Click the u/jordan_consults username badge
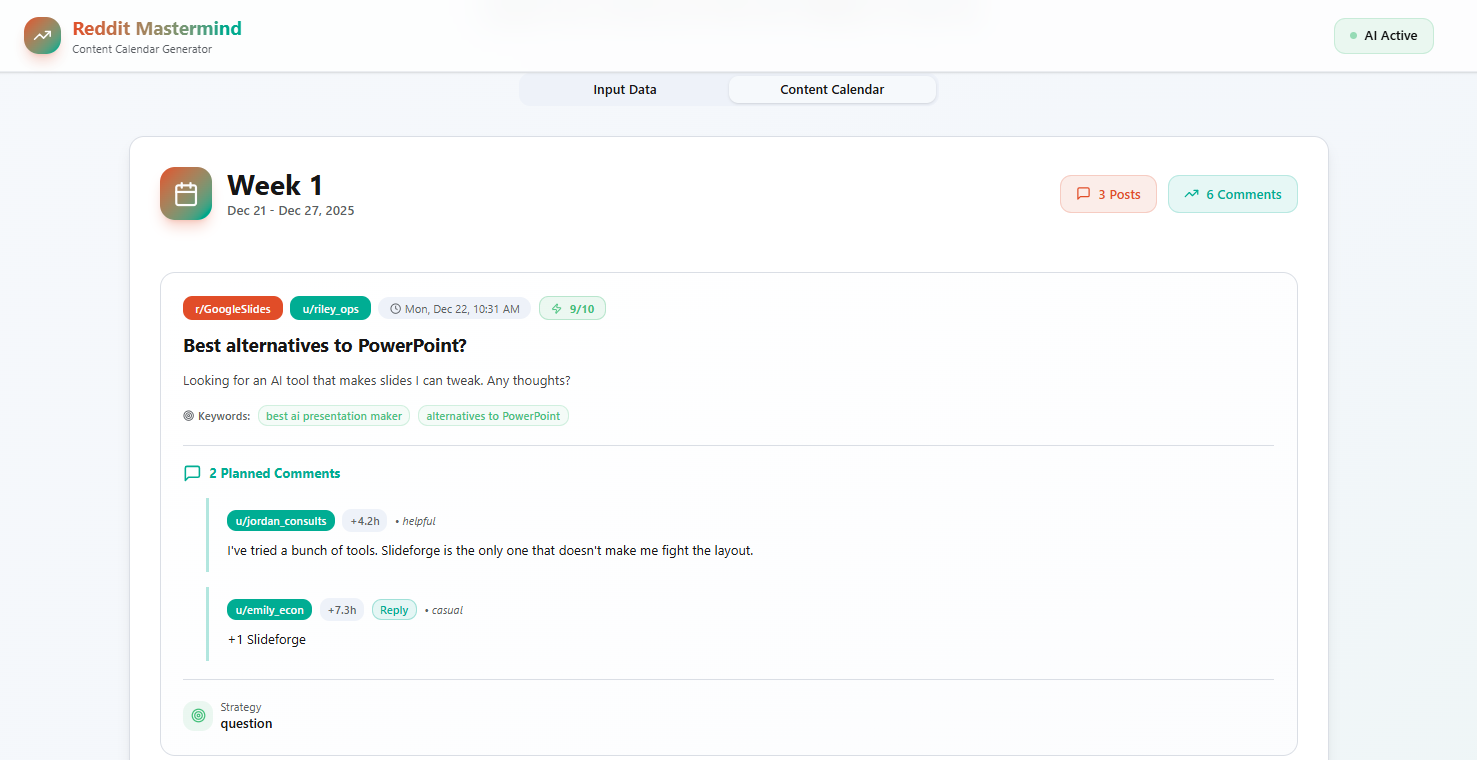This screenshot has width=1477, height=760. 280,520
